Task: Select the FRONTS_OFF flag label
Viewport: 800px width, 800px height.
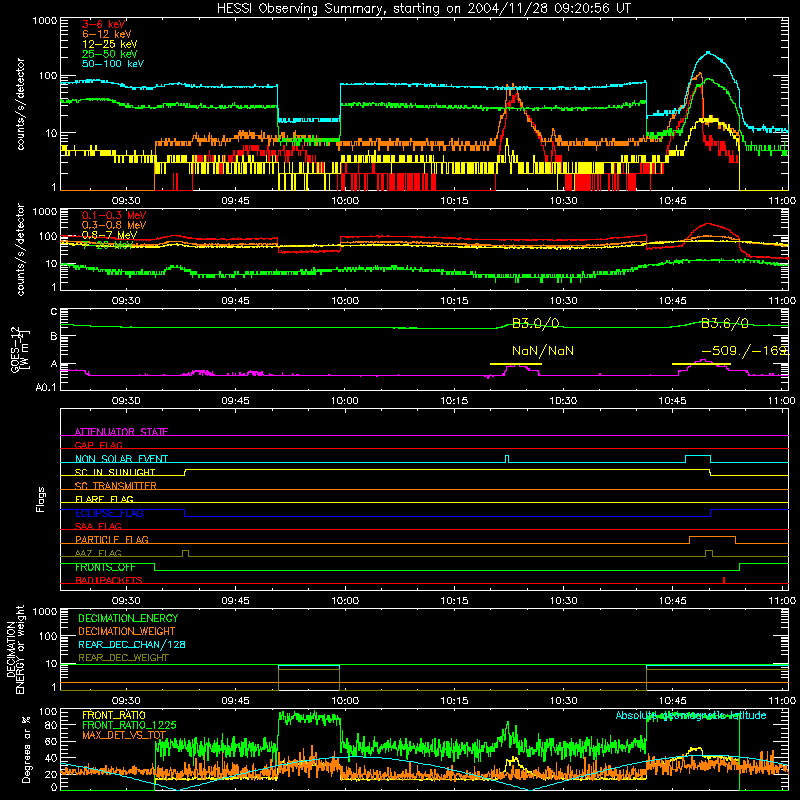Action: pyautogui.click(x=105, y=567)
